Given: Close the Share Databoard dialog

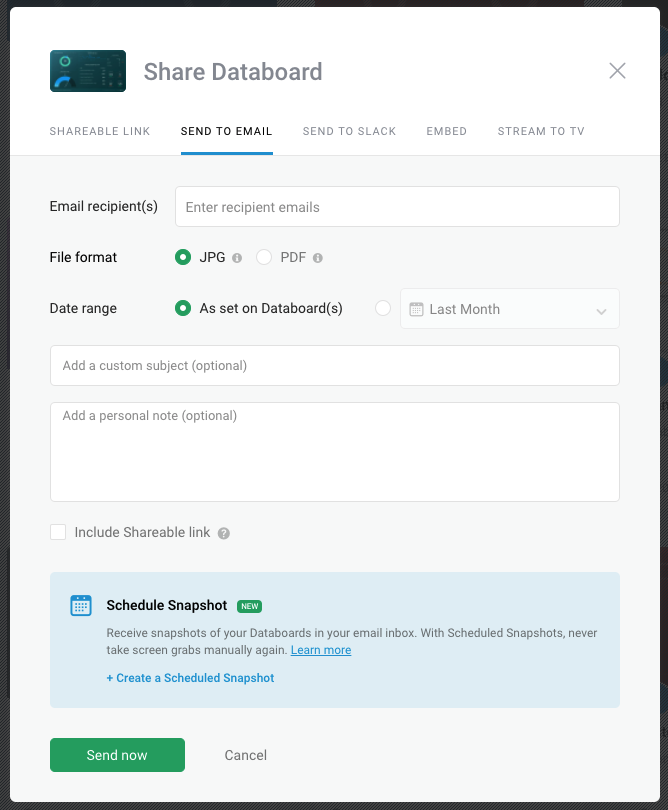Looking at the screenshot, I should 617,71.
